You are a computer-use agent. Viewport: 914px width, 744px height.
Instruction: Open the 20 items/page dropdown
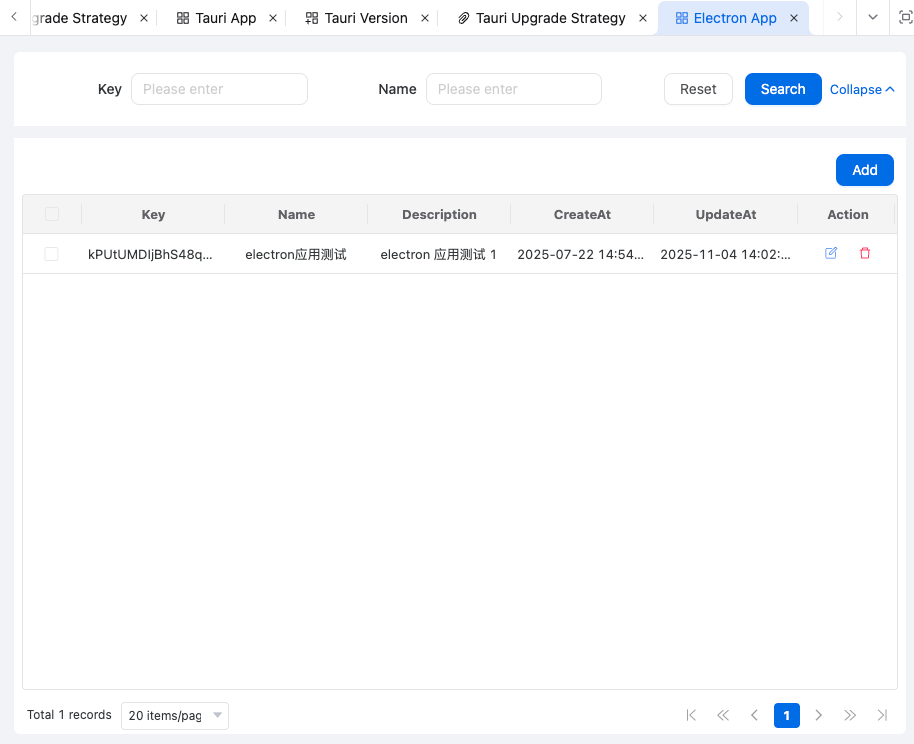(175, 716)
